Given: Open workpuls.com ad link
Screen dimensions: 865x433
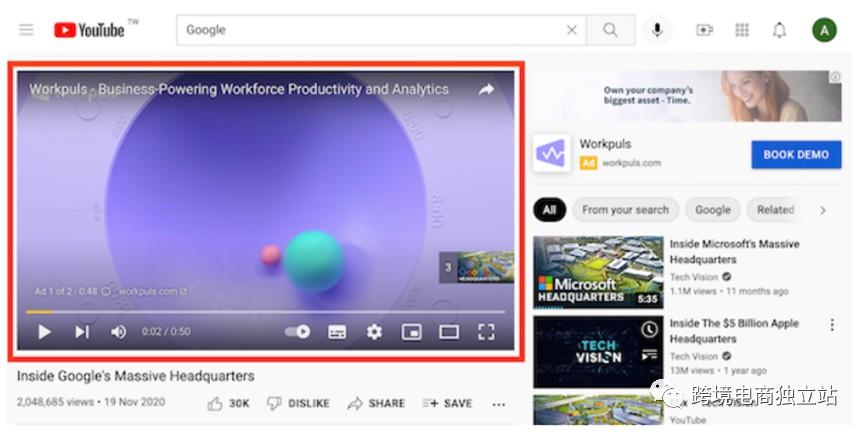Looking at the screenshot, I should click(631, 163).
